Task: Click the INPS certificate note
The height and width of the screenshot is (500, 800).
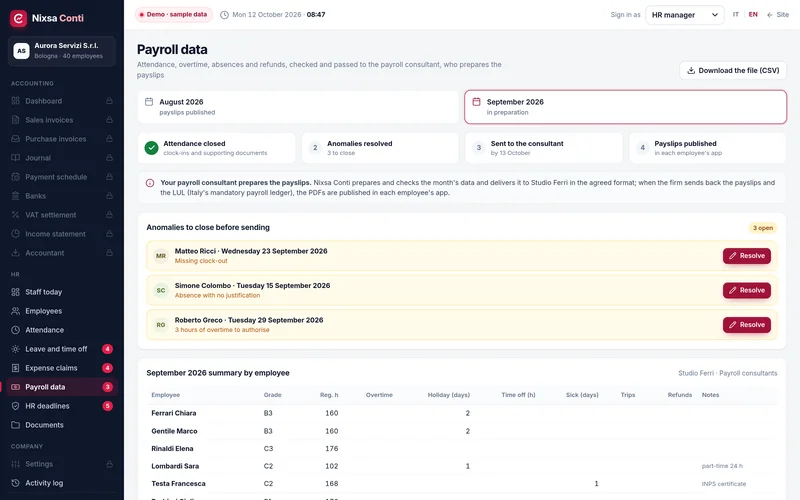Action: 723,484
